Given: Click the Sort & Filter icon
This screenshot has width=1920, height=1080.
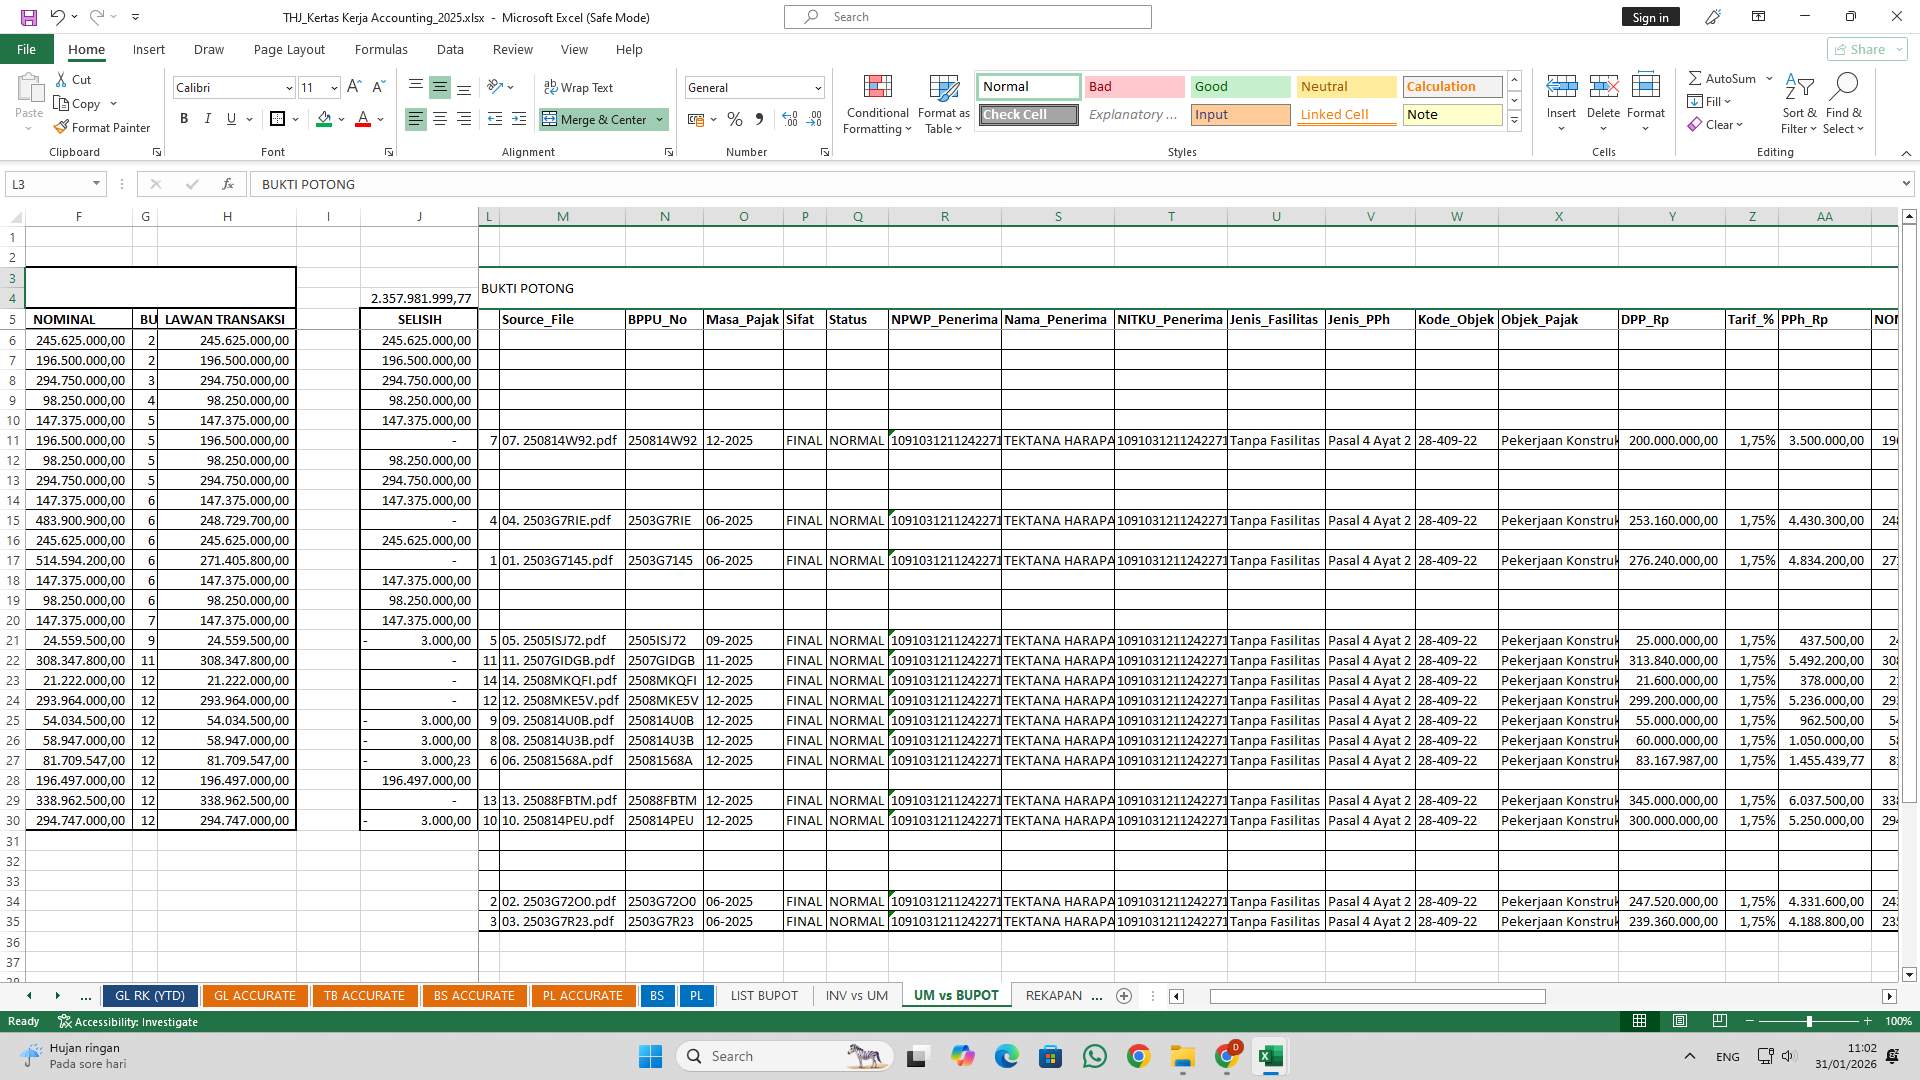Looking at the screenshot, I should pos(1799,88).
